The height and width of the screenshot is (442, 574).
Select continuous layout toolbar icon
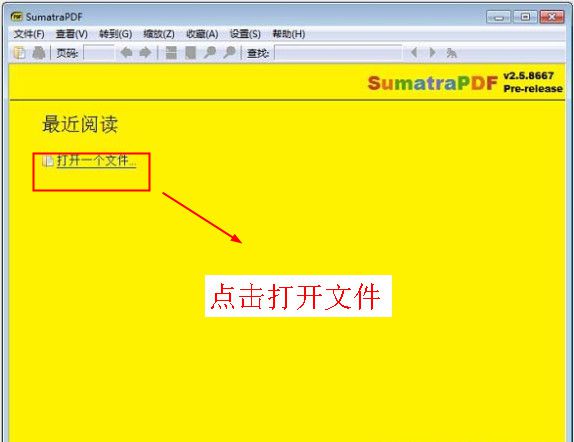point(171,53)
